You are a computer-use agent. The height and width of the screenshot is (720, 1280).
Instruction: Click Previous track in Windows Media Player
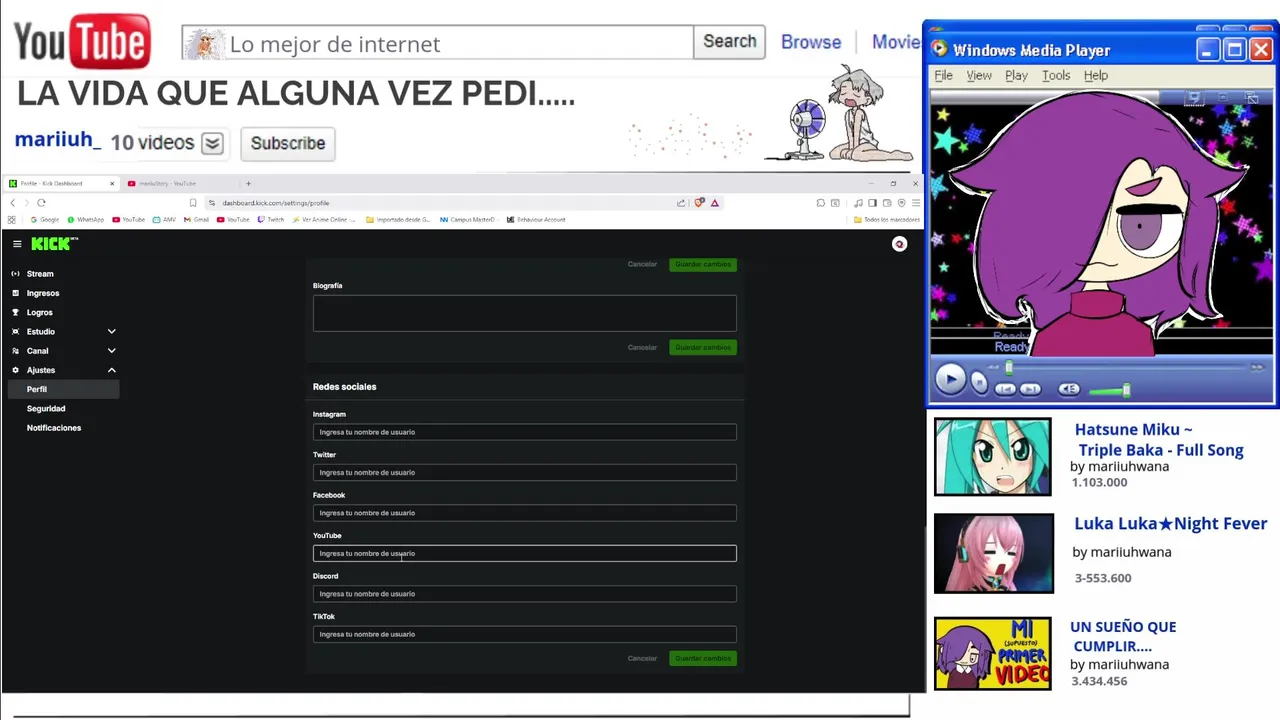(1005, 389)
